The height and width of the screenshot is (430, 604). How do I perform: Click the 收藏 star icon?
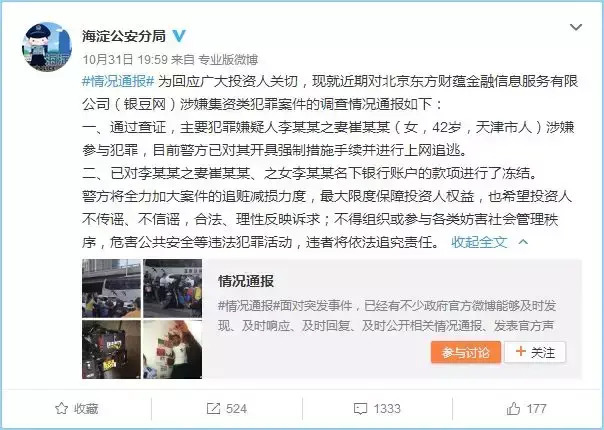click(x=61, y=408)
